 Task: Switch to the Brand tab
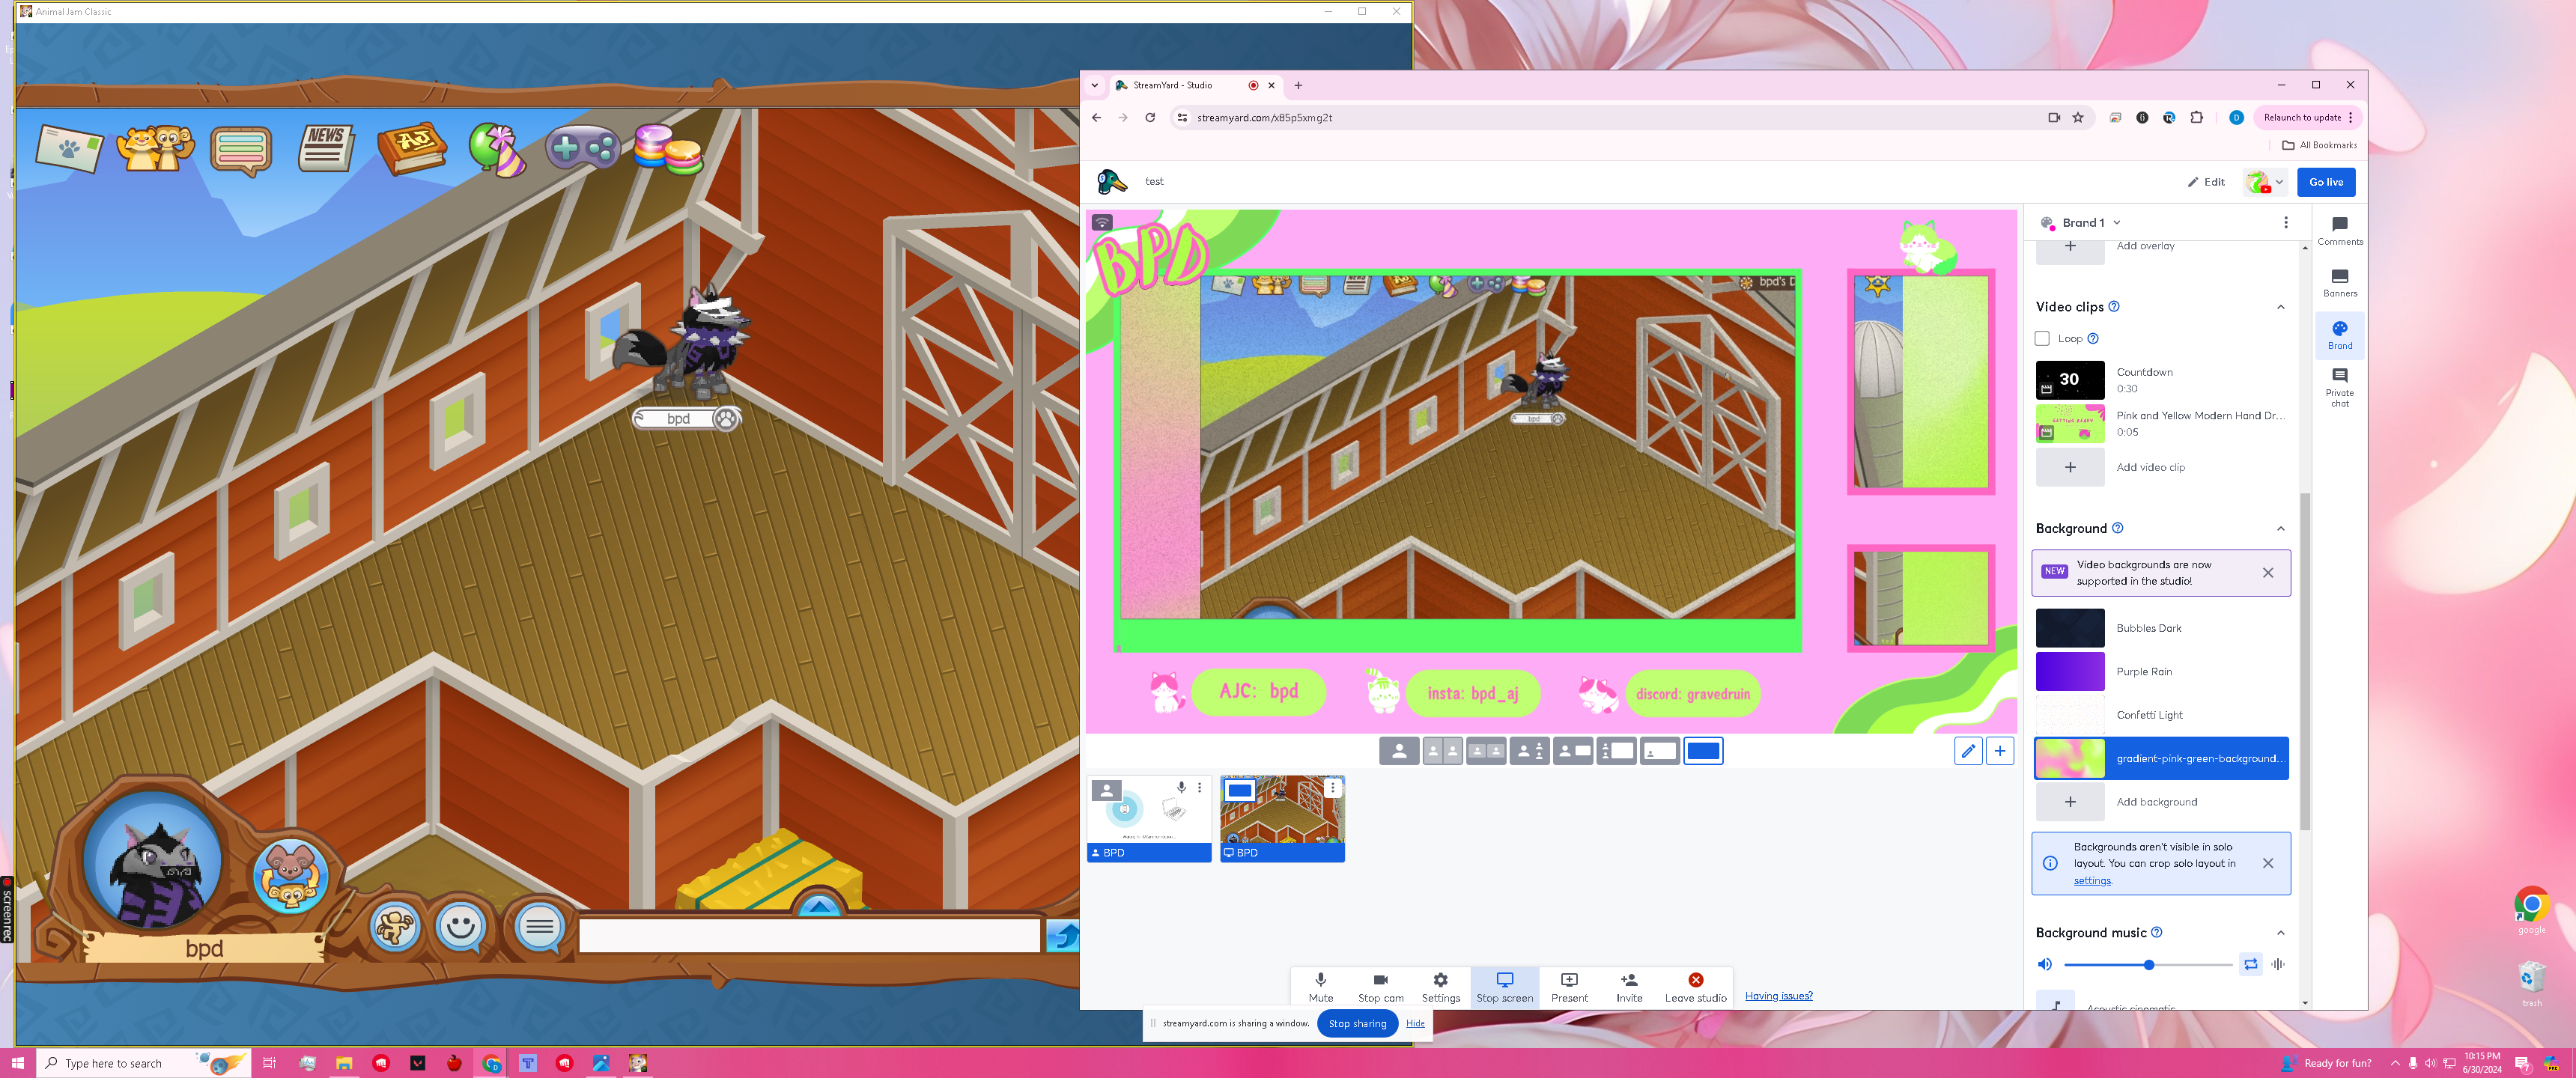click(2339, 335)
